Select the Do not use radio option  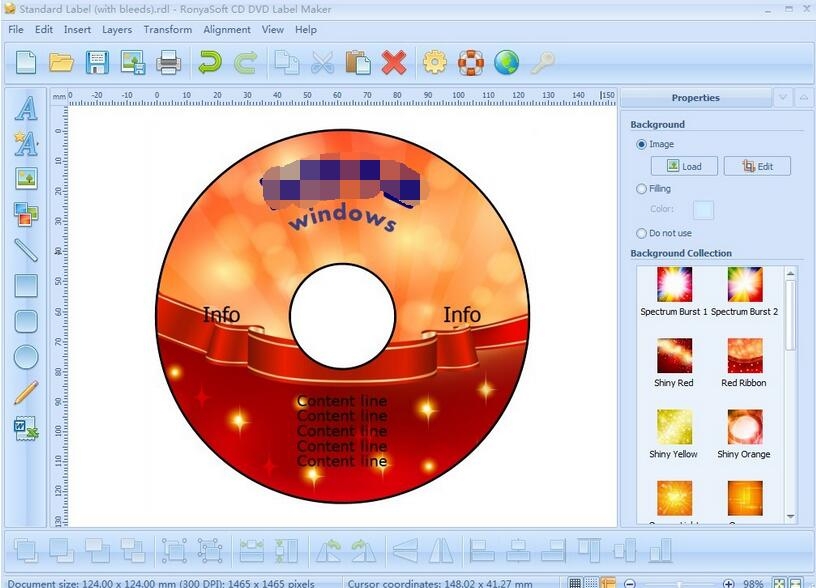(641, 233)
